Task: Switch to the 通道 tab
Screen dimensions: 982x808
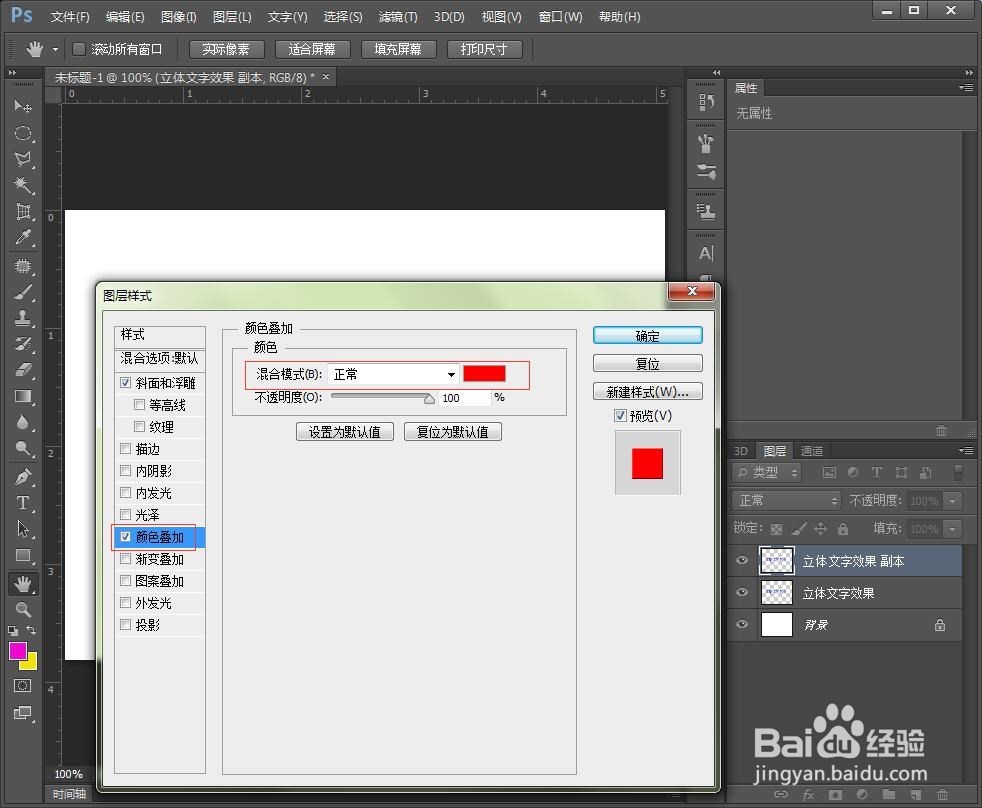Action: (811, 450)
